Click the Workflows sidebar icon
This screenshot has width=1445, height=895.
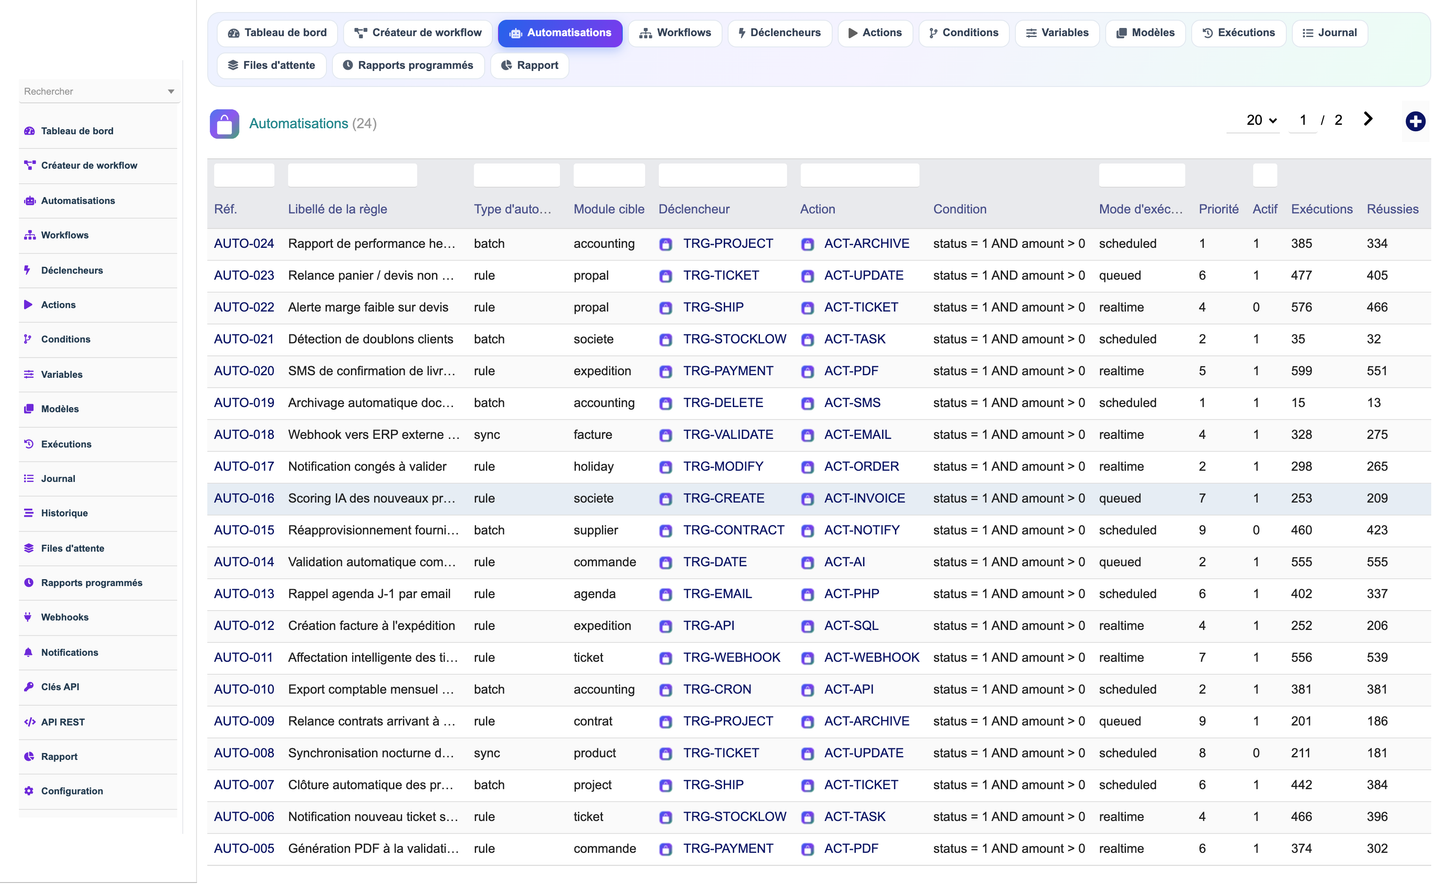tap(29, 236)
